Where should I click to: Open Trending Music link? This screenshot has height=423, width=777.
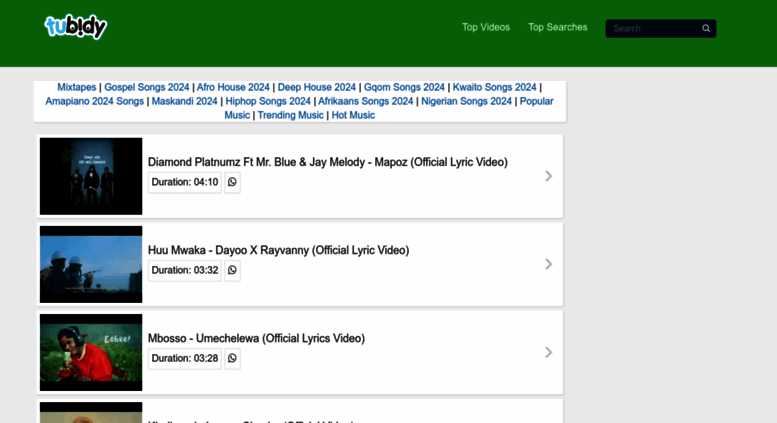click(x=290, y=115)
